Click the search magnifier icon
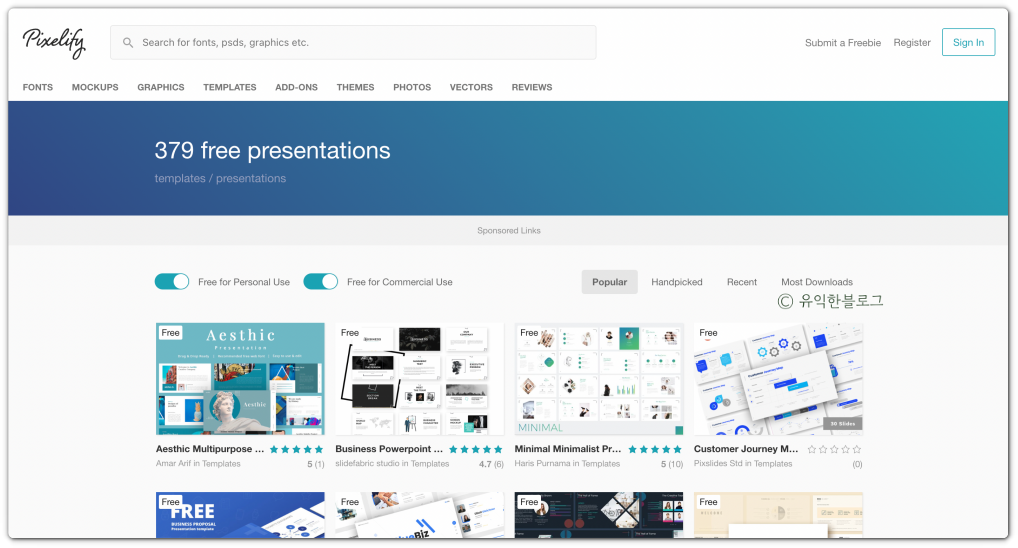Viewport: 1018px width, 548px height. coord(128,43)
